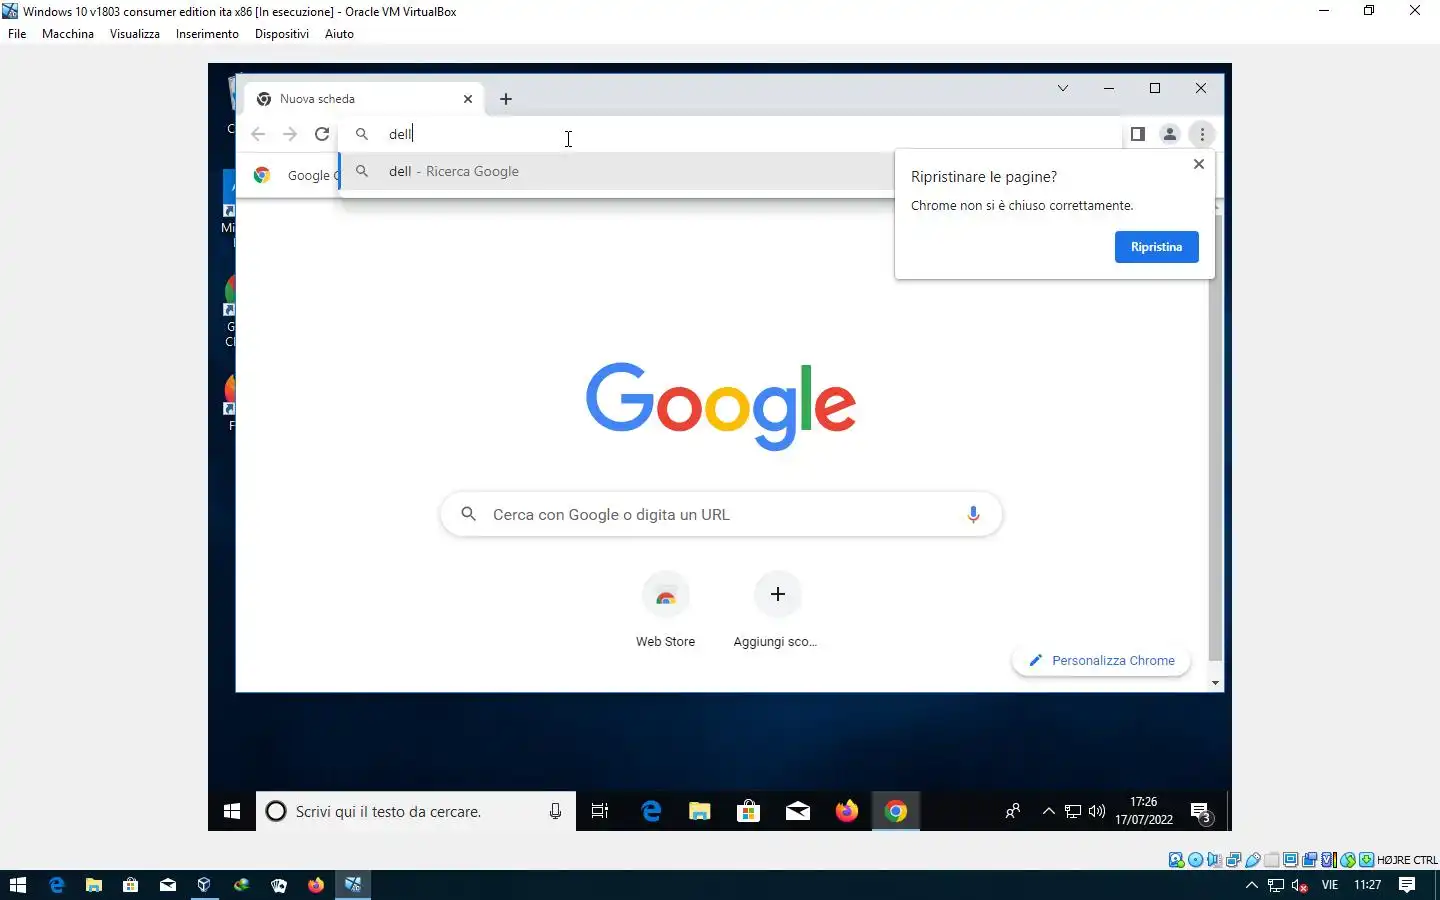
Task: Toggle the Chrome side panel icon
Action: [1137, 134]
